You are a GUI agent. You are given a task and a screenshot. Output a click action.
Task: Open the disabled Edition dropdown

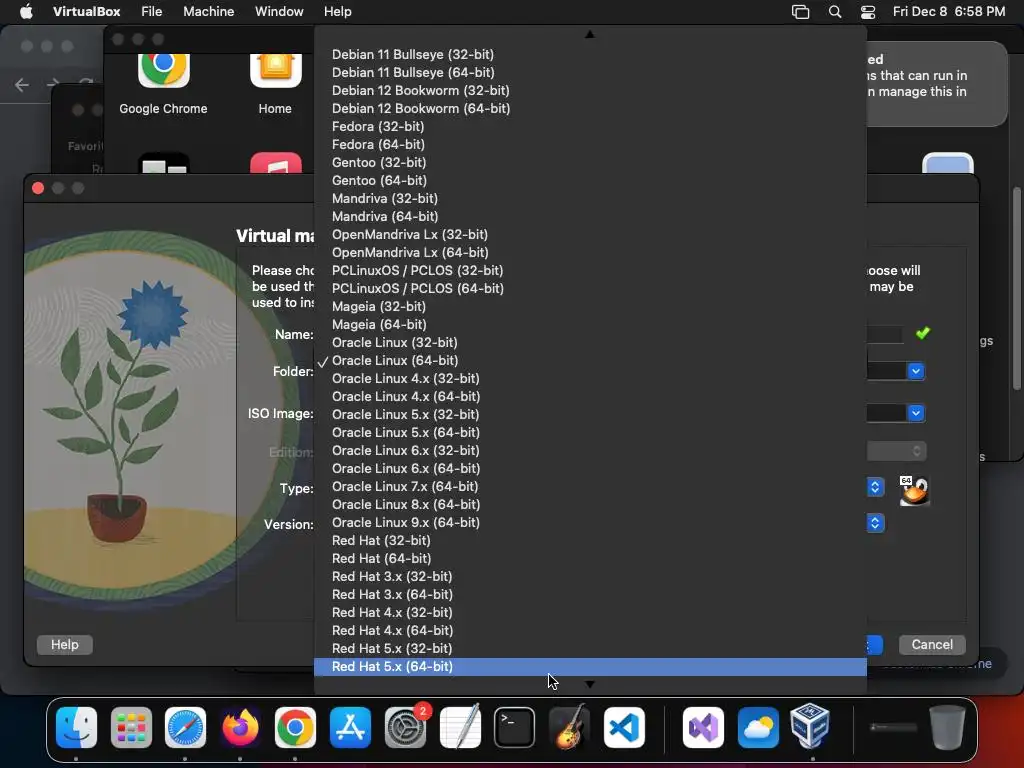pos(897,451)
